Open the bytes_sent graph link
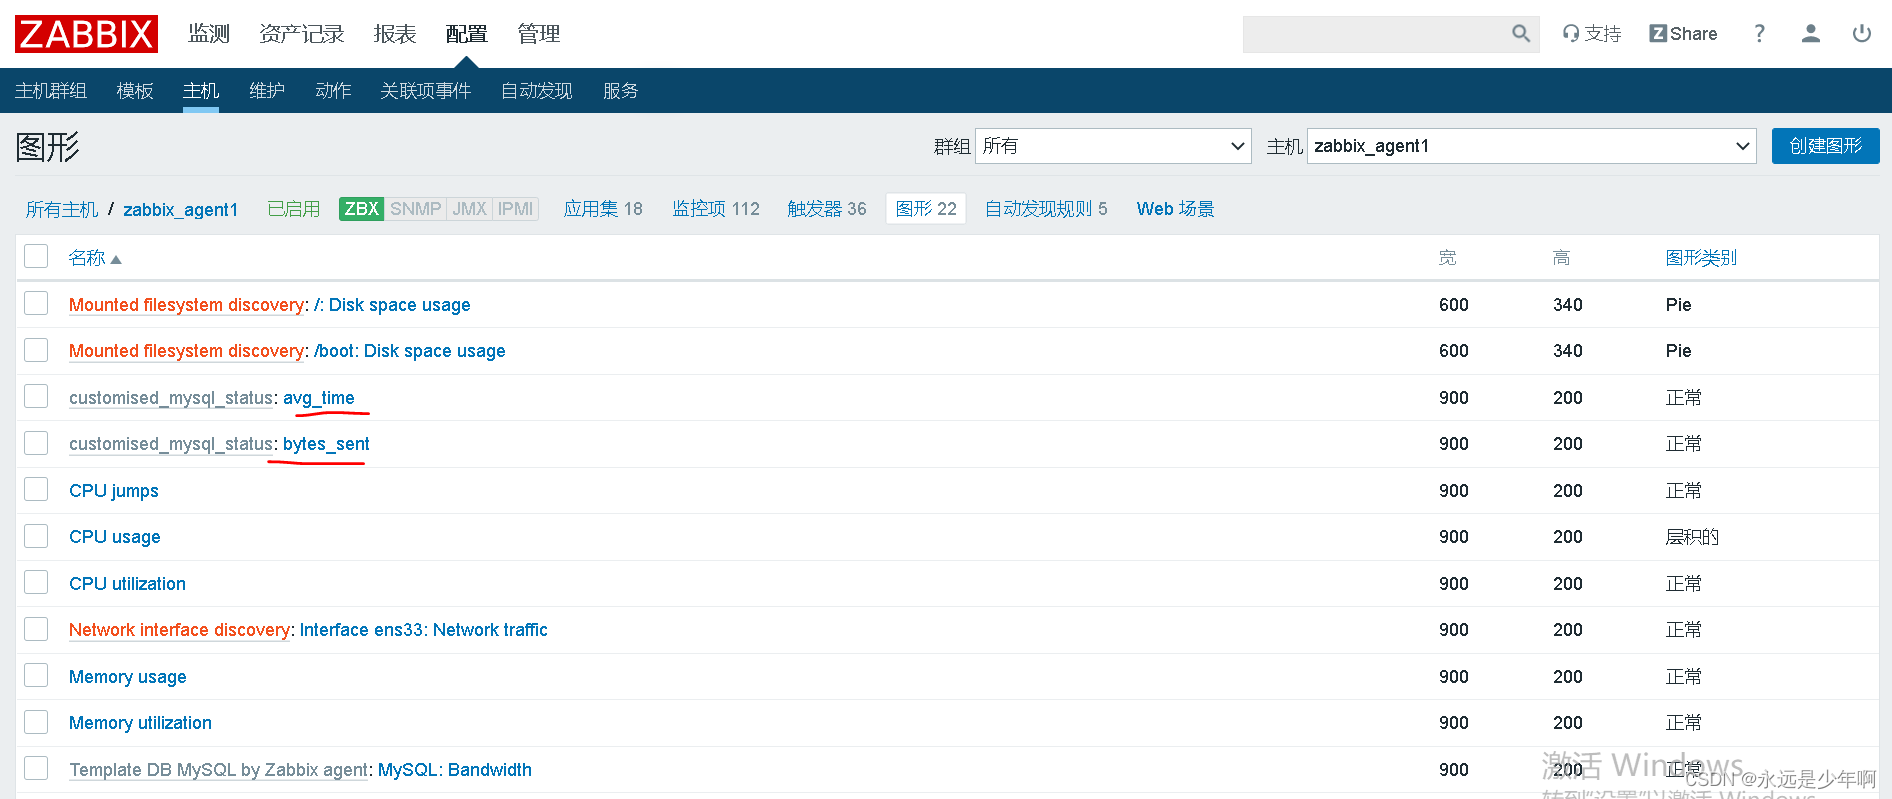The height and width of the screenshot is (799, 1892). [326, 444]
